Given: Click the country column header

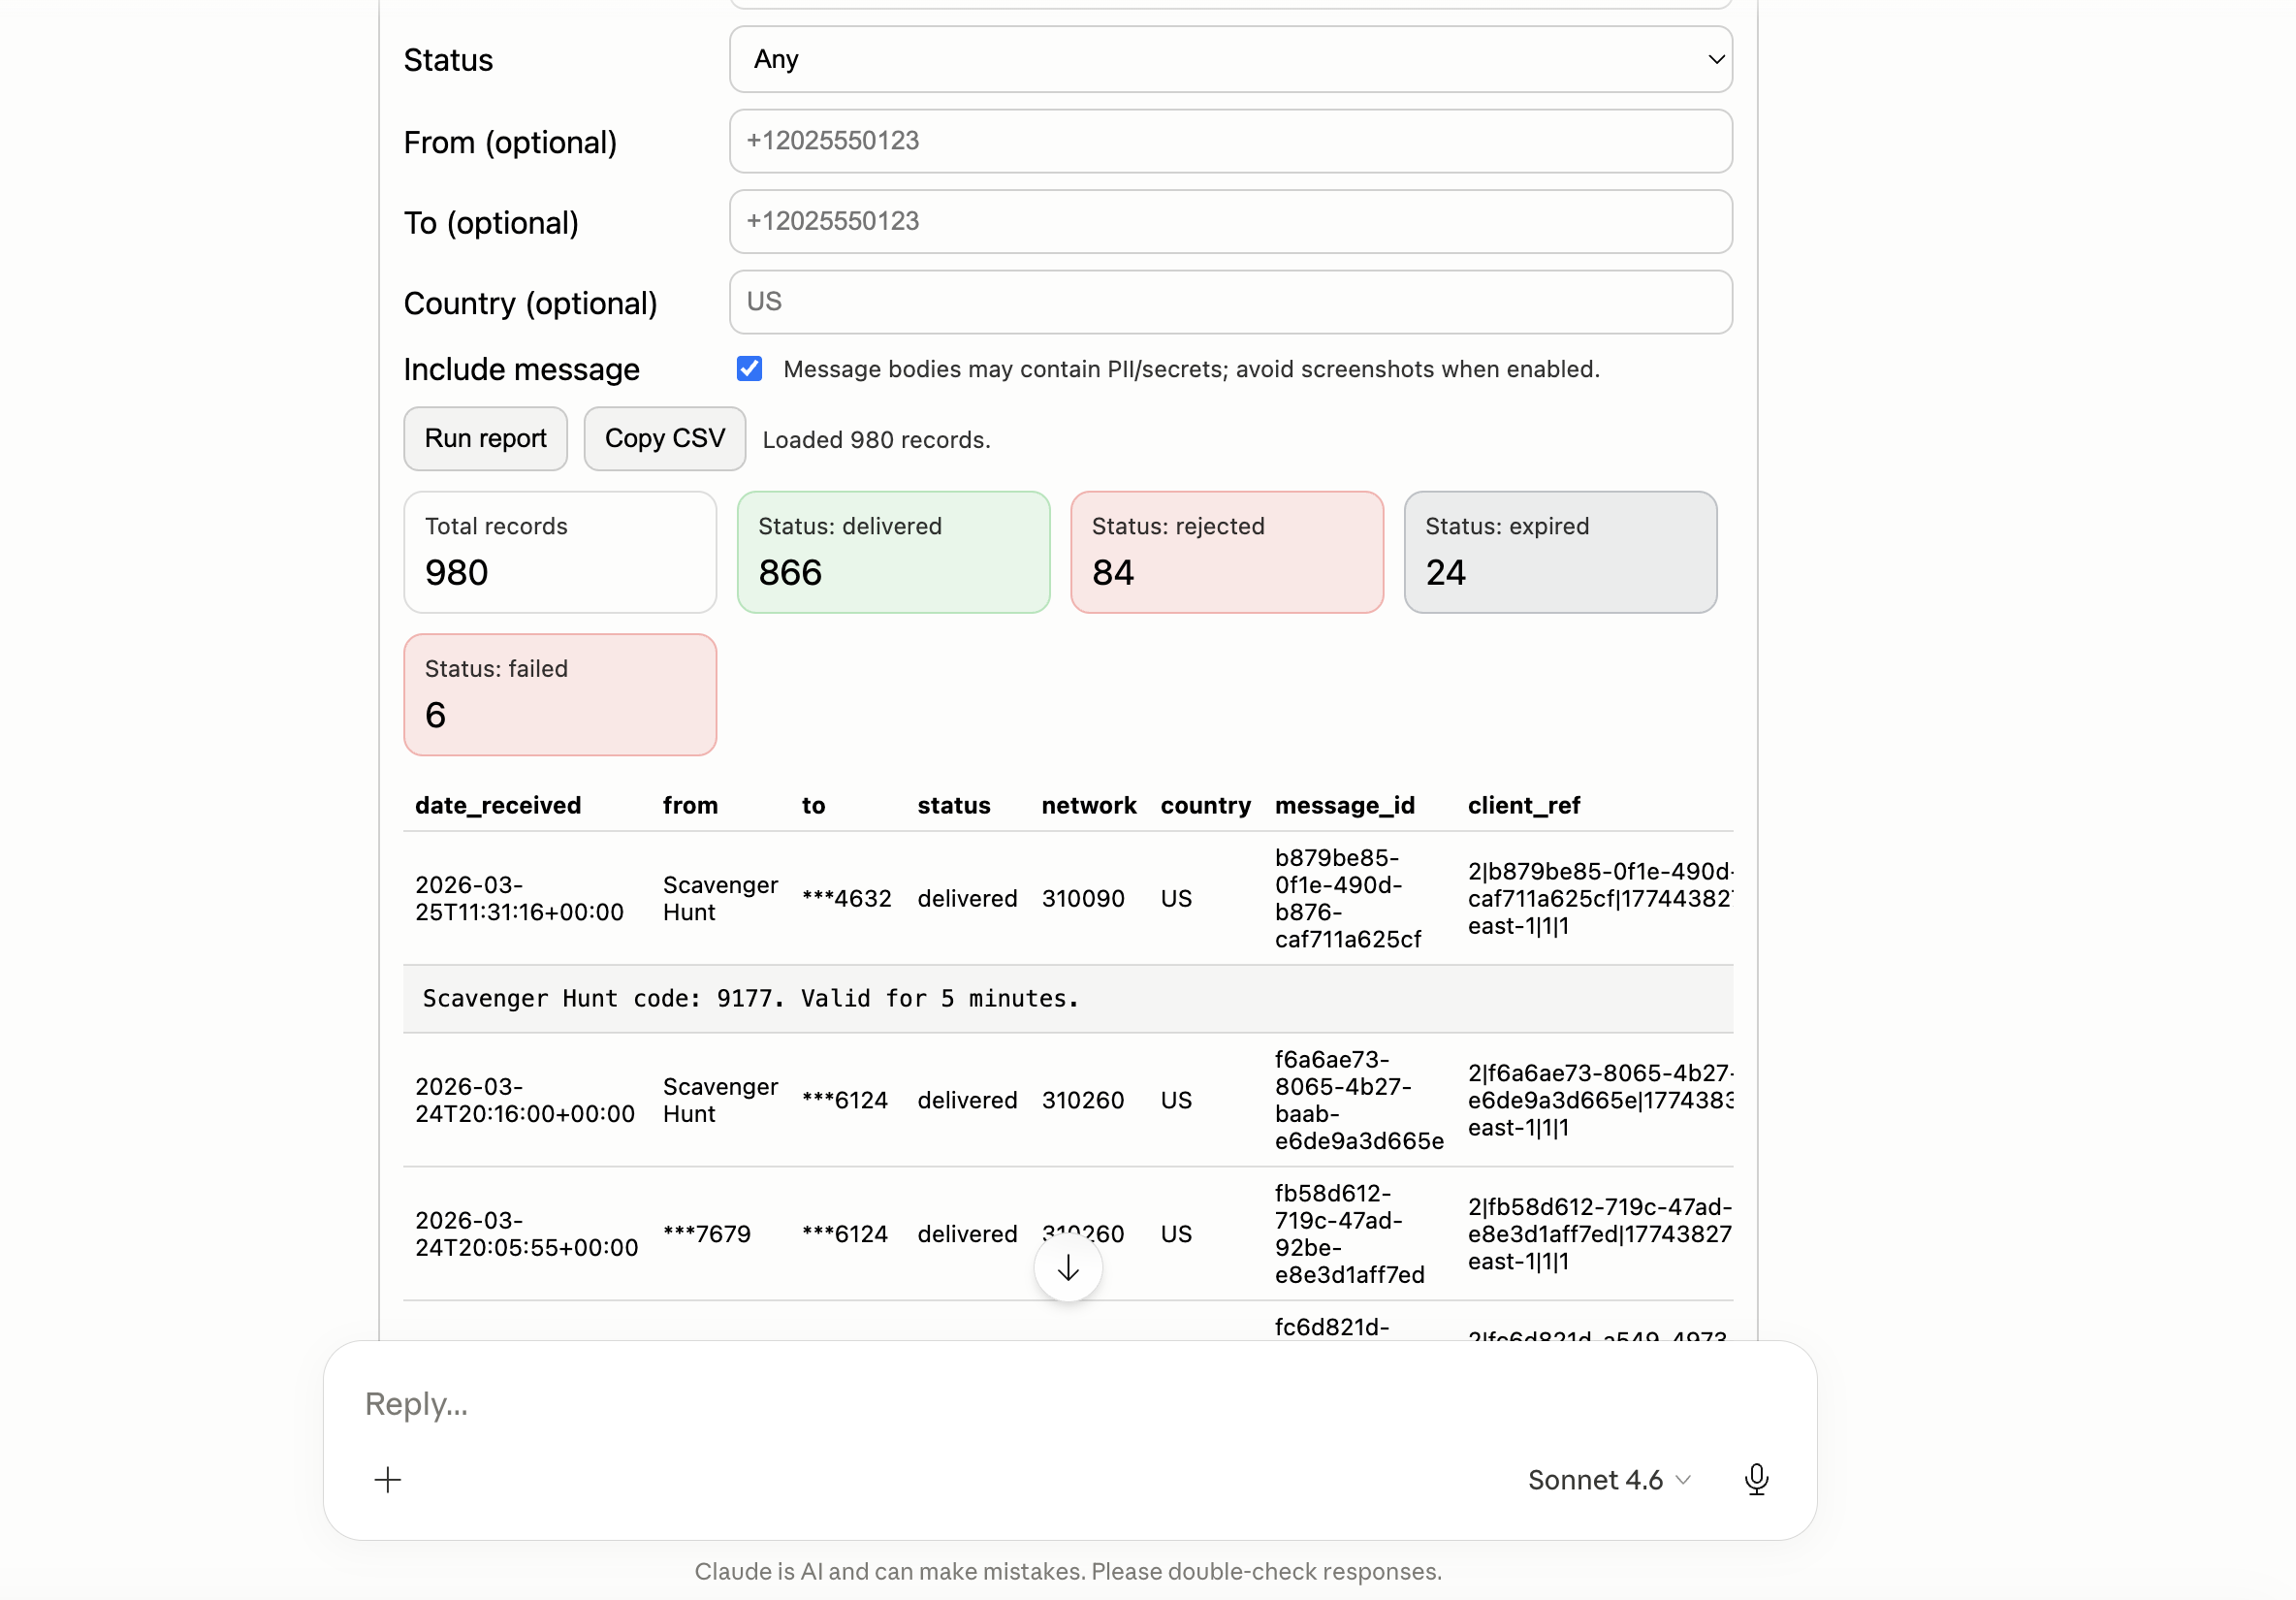Looking at the screenshot, I should 1205,805.
